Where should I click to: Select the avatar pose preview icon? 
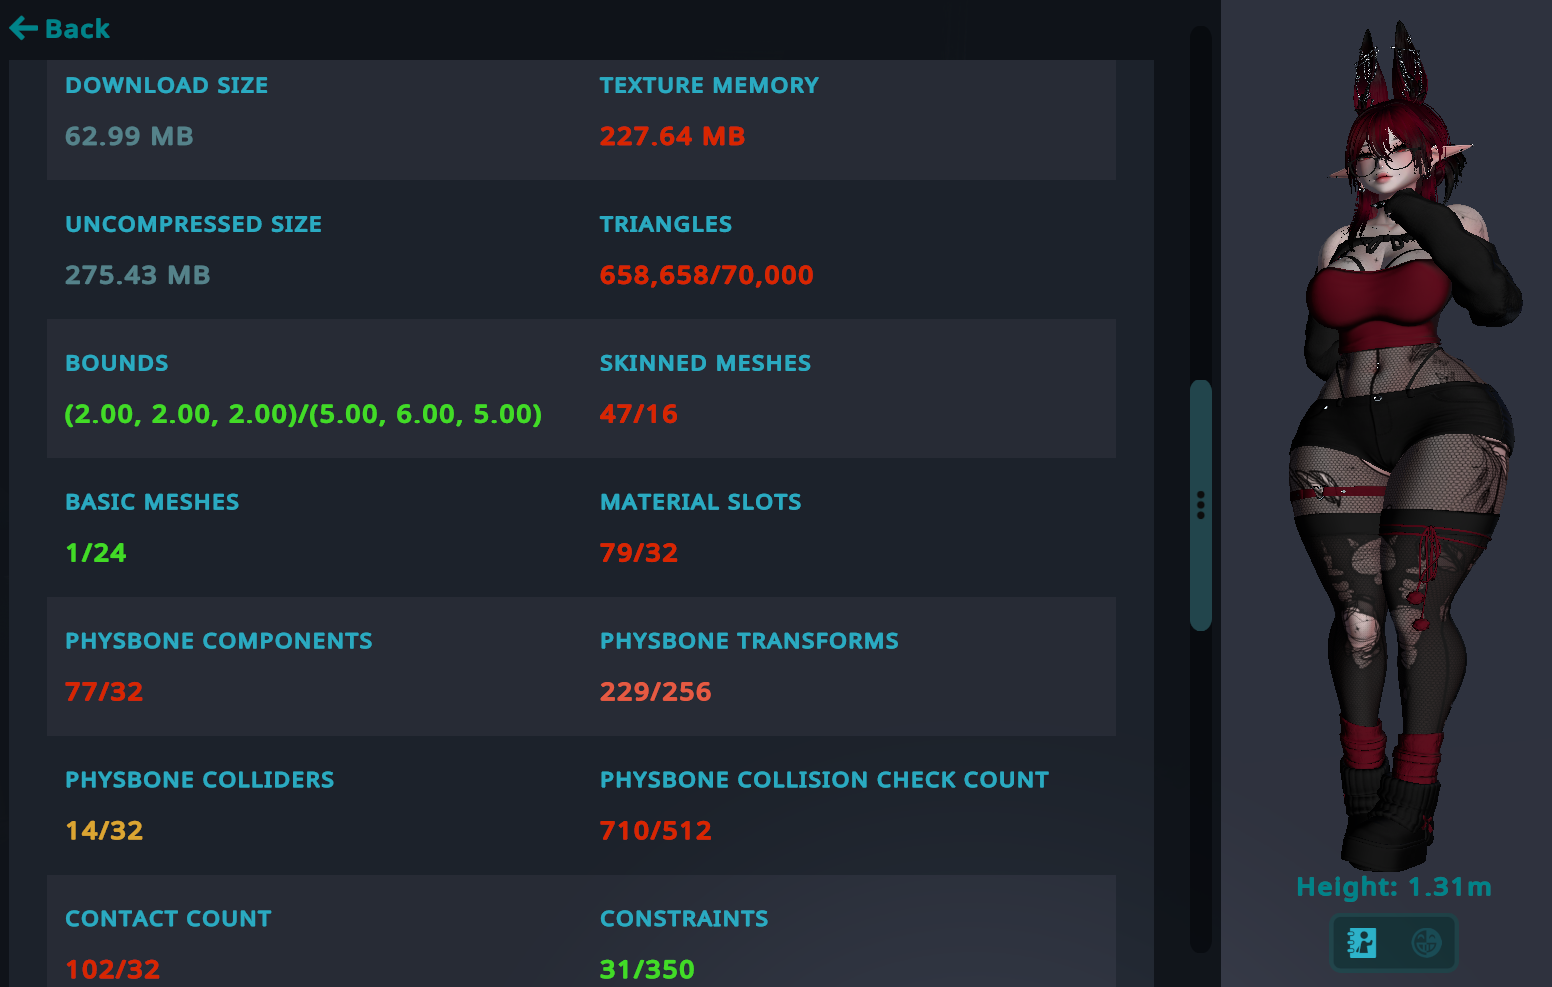pos(1362,942)
